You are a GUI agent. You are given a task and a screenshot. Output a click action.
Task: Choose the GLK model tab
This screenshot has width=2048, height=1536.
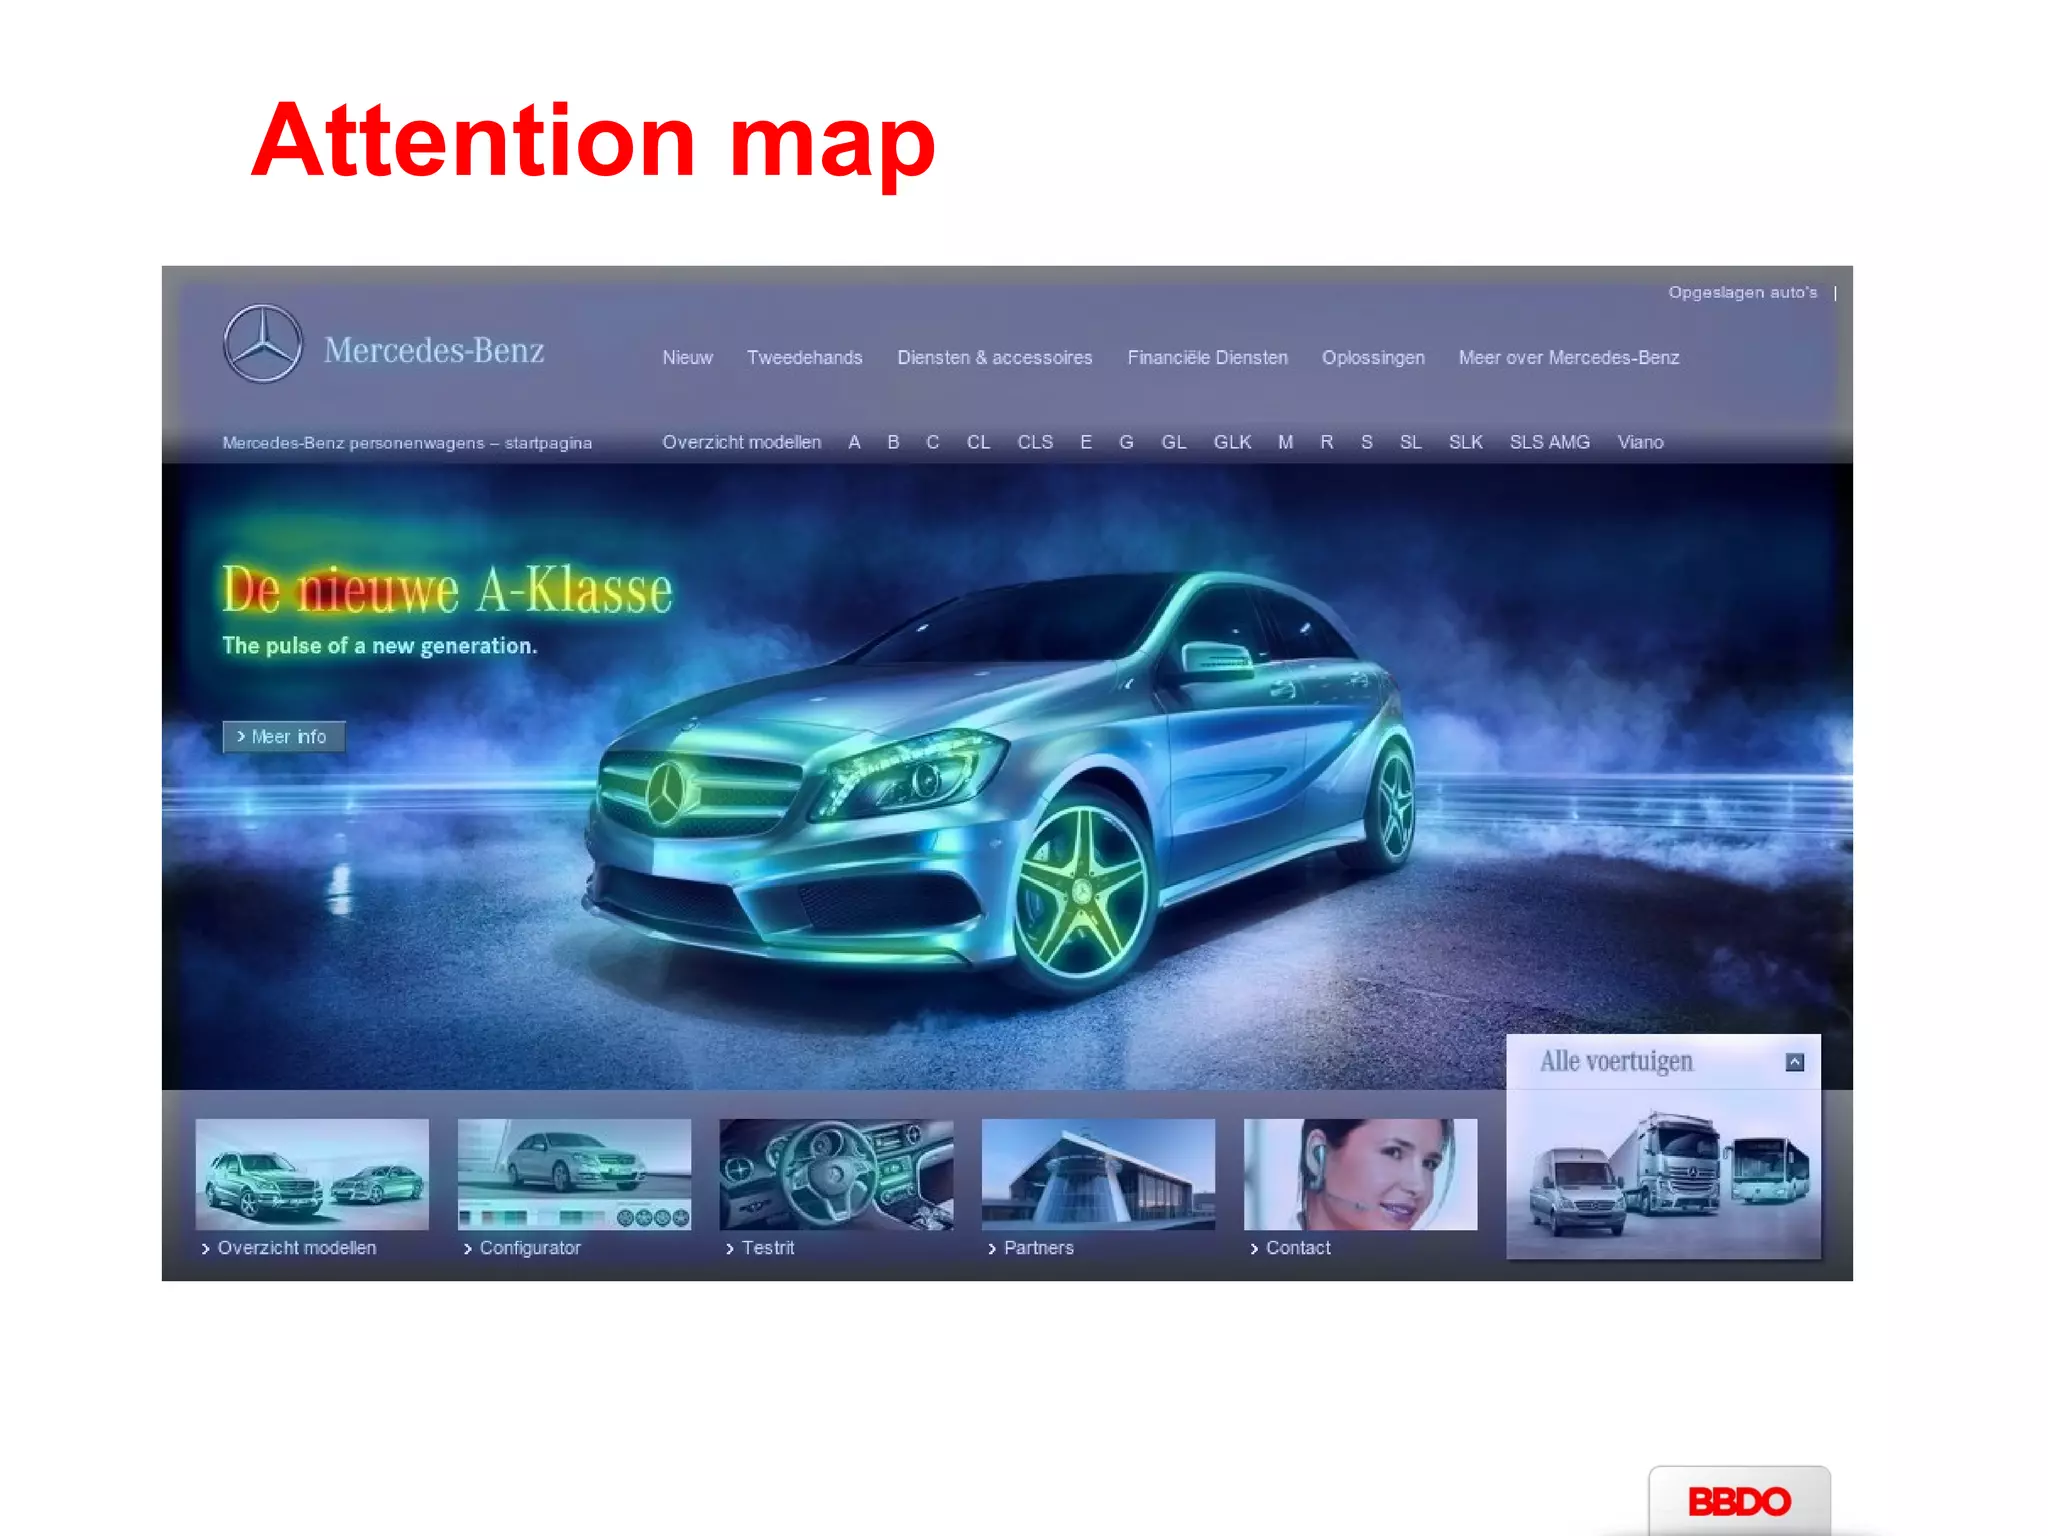pos(1232,442)
